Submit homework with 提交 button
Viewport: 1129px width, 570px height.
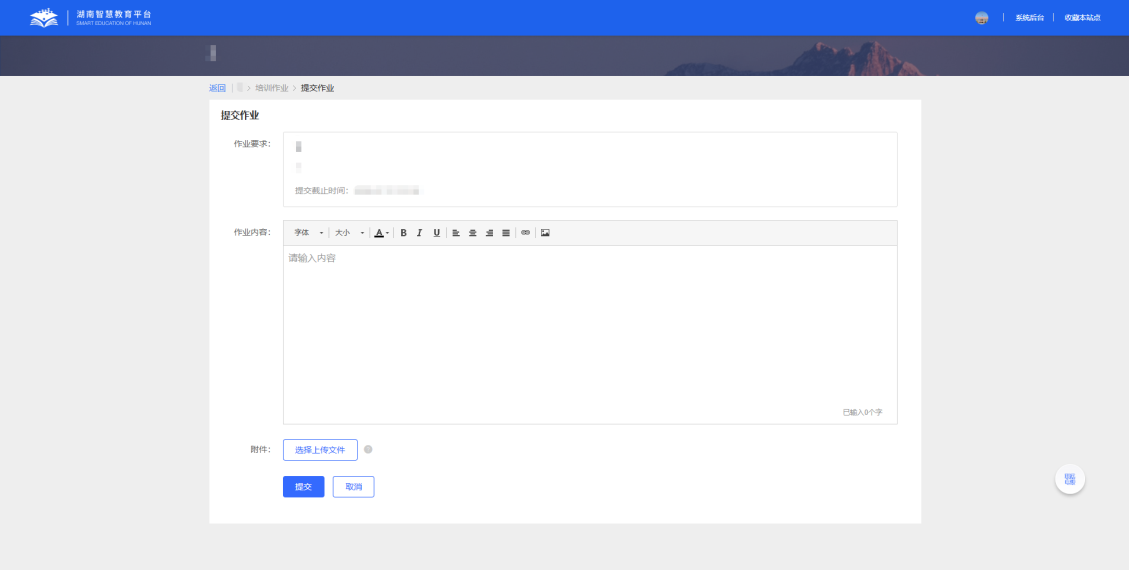pyautogui.click(x=304, y=487)
